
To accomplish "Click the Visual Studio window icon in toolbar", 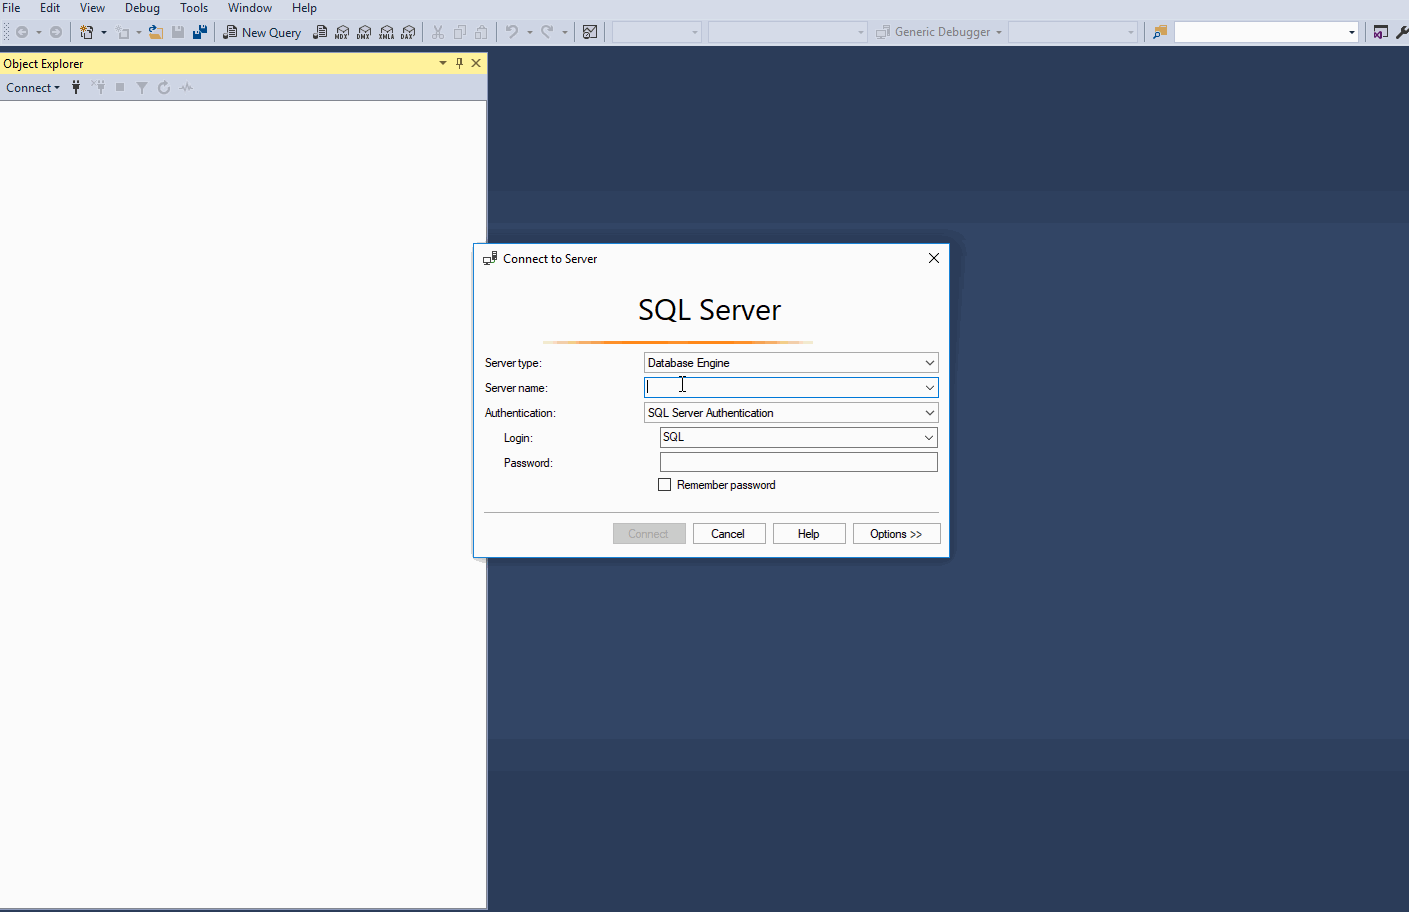I will 1380,32.
